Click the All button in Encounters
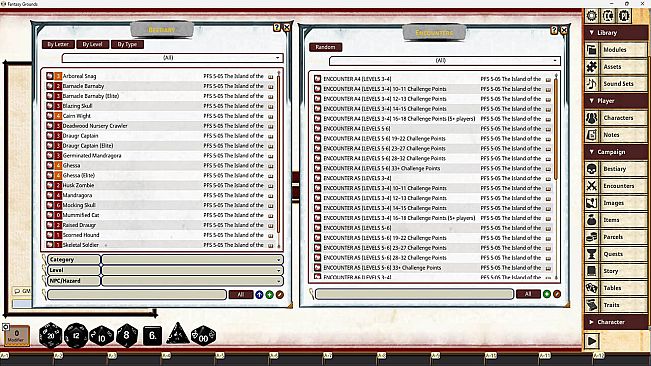The width and height of the screenshot is (651, 366). coord(528,294)
